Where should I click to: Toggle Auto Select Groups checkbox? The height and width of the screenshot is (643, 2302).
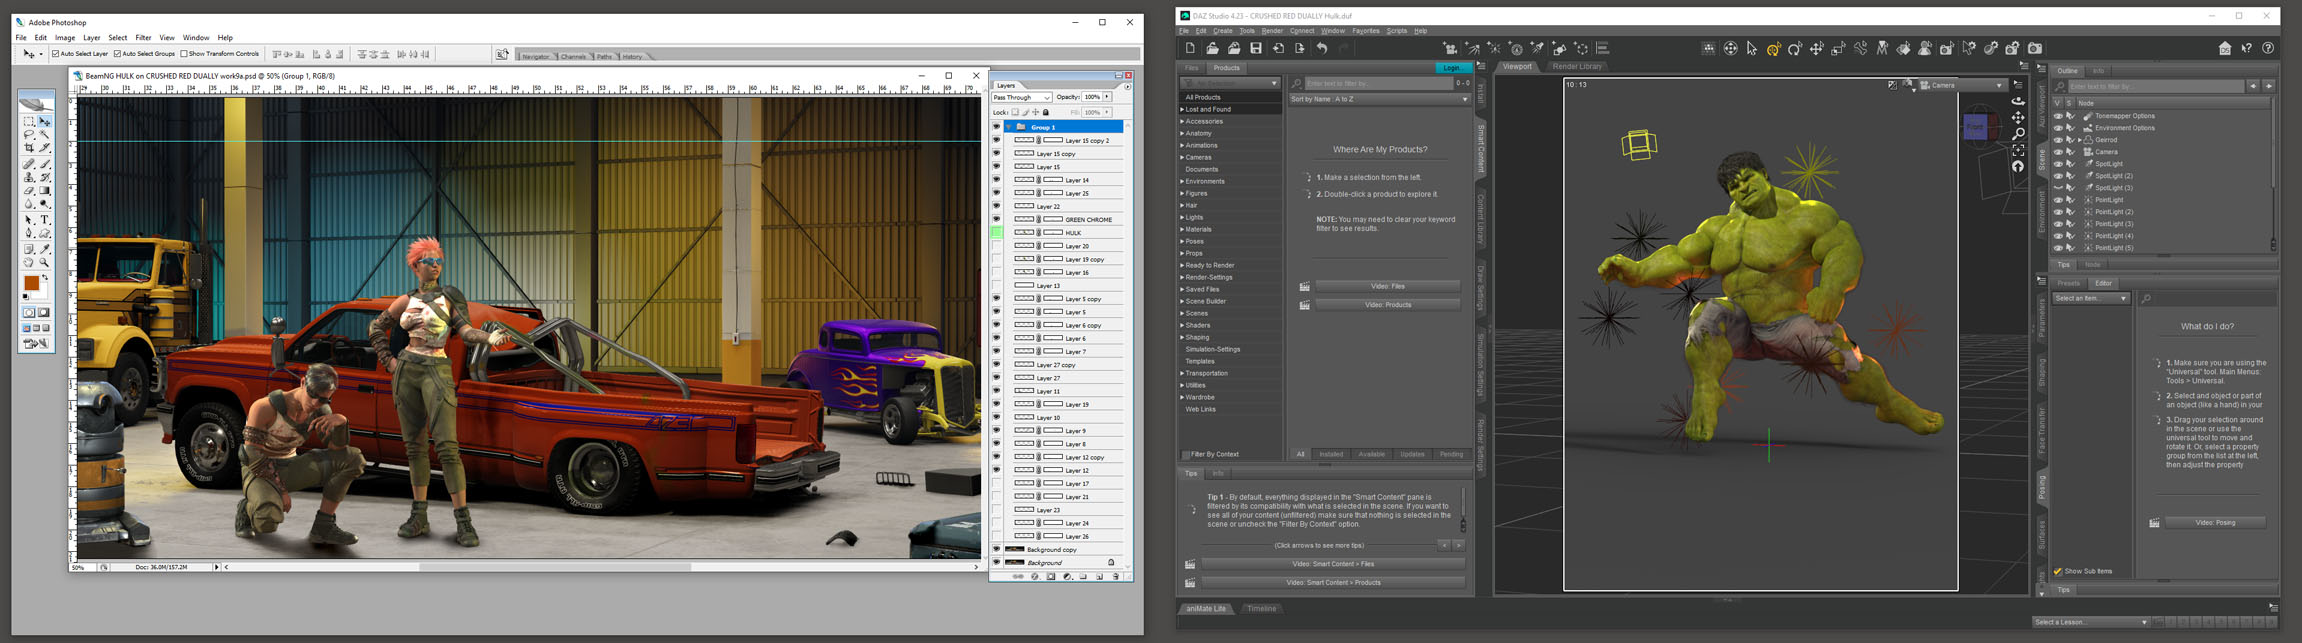[x=117, y=54]
